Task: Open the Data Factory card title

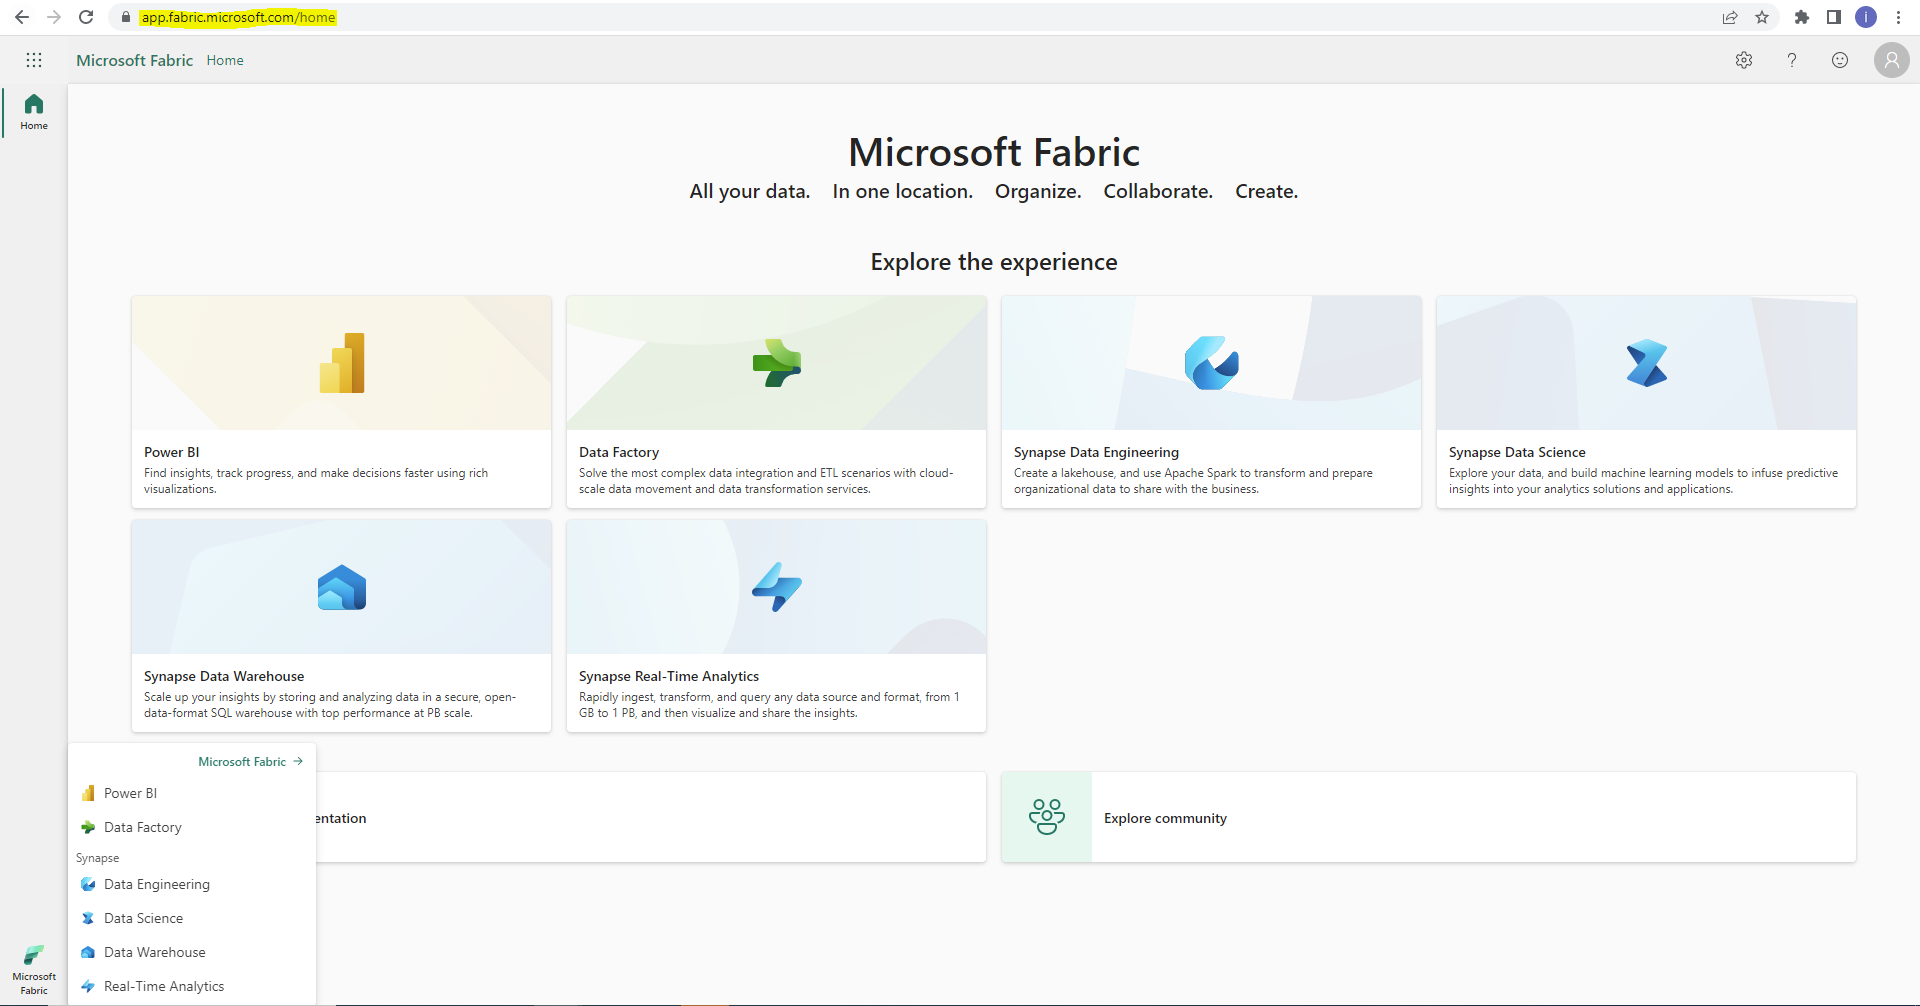Action: (x=619, y=452)
